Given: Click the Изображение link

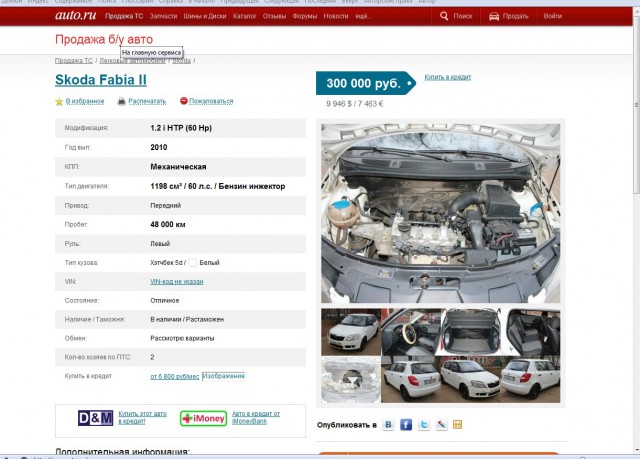Looking at the screenshot, I should [224, 376].
